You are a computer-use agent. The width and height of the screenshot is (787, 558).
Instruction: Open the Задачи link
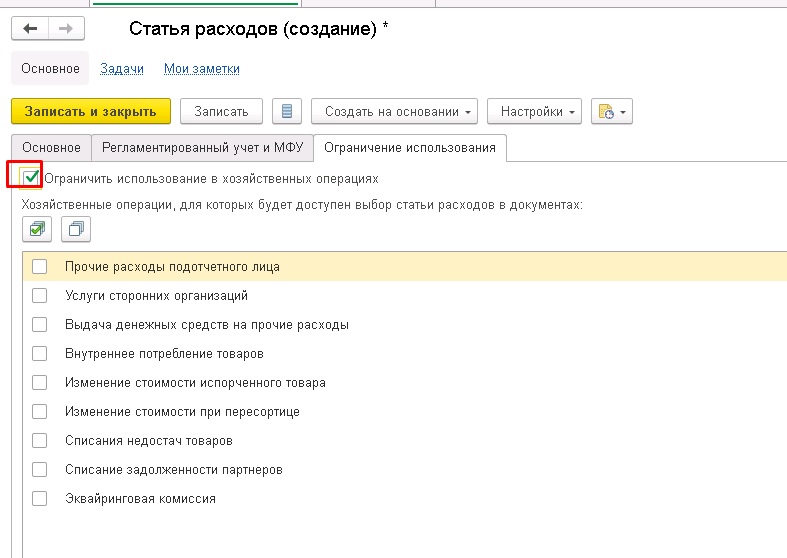(x=122, y=68)
